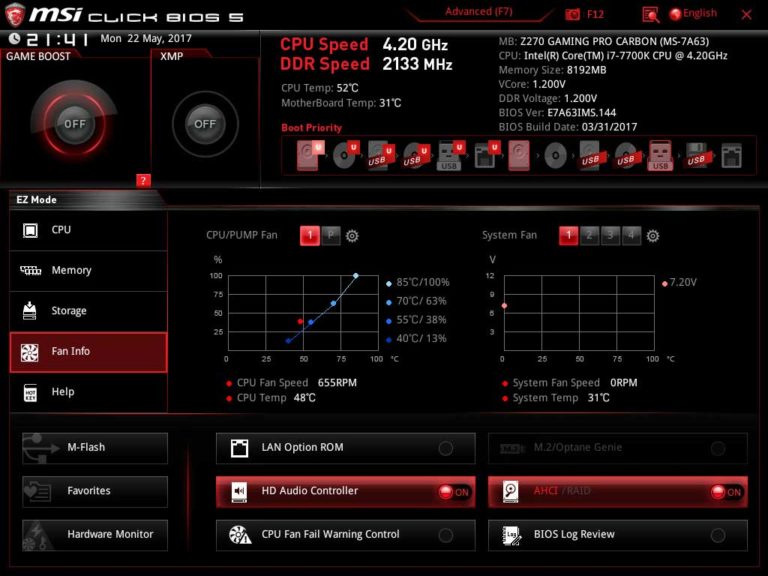Open System Fan settings gear
The width and height of the screenshot is (768, 576).
tap(652, 236)
